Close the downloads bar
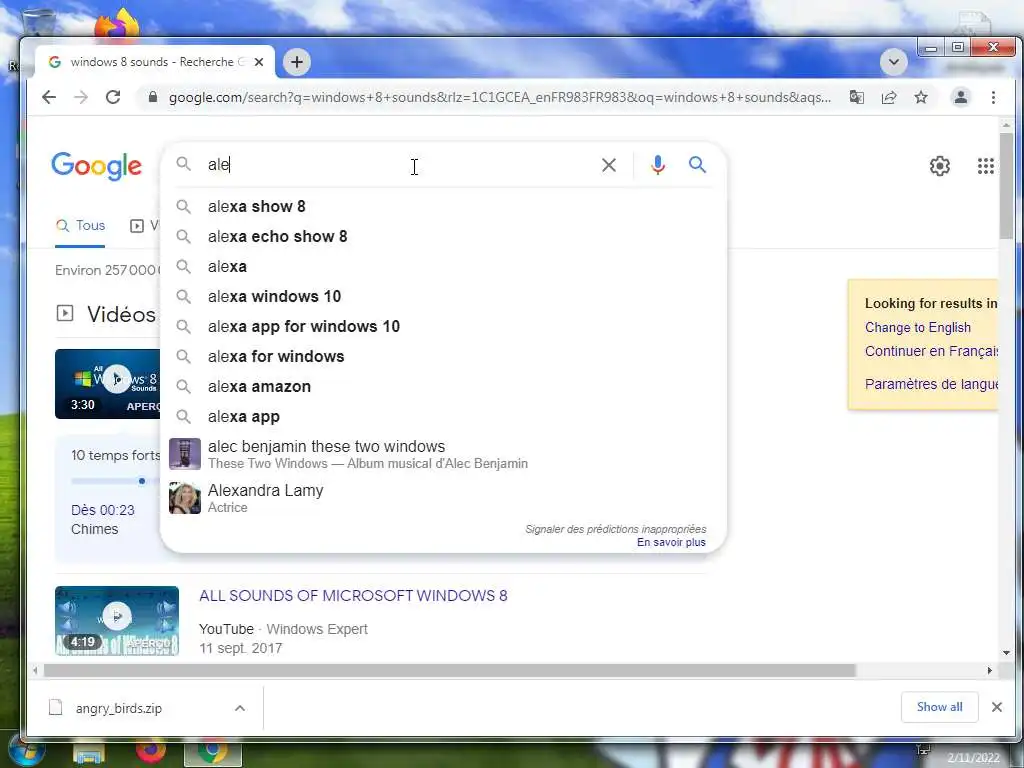1024x768 pixels. click(x=997, y=707)
